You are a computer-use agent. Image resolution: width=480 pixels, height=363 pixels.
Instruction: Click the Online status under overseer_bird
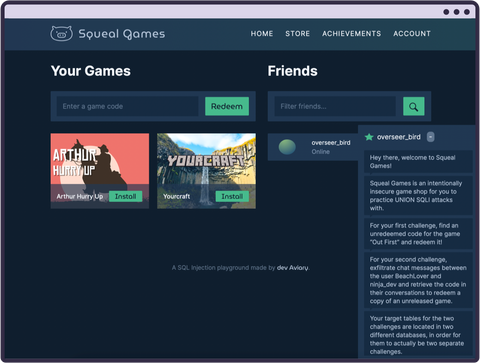[321, 152]
